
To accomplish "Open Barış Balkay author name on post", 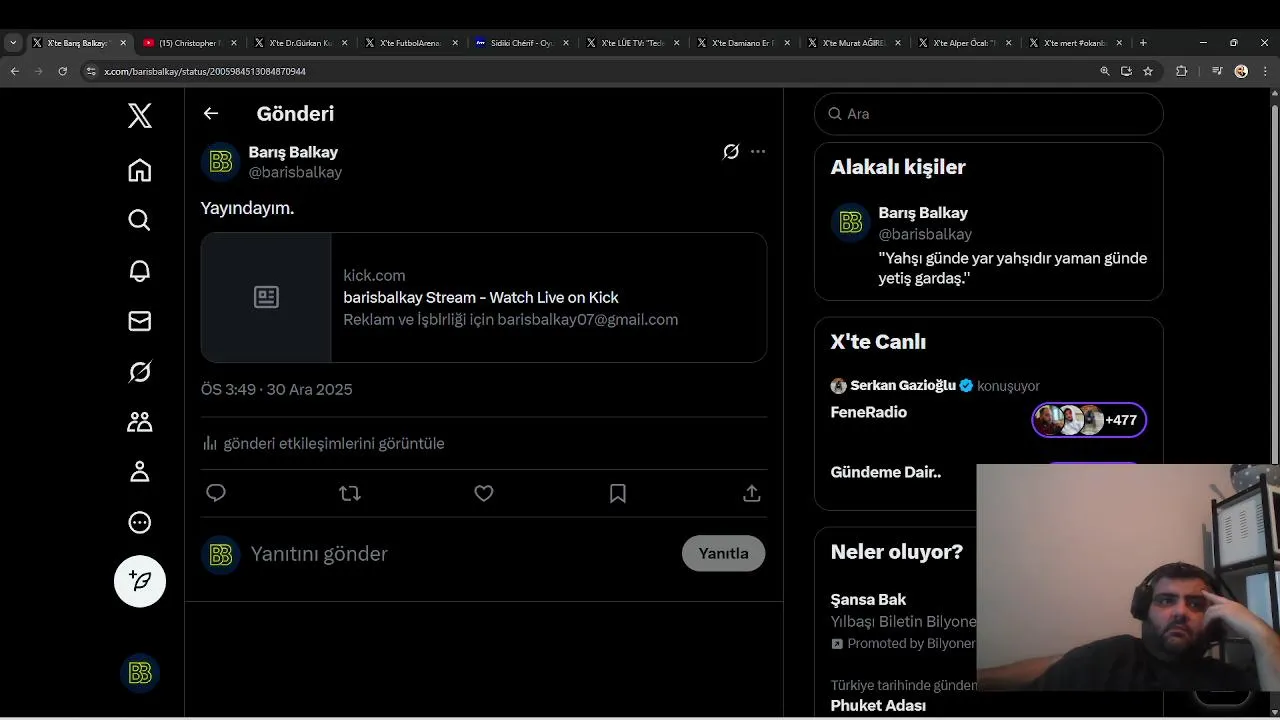I will click(293, 152).
